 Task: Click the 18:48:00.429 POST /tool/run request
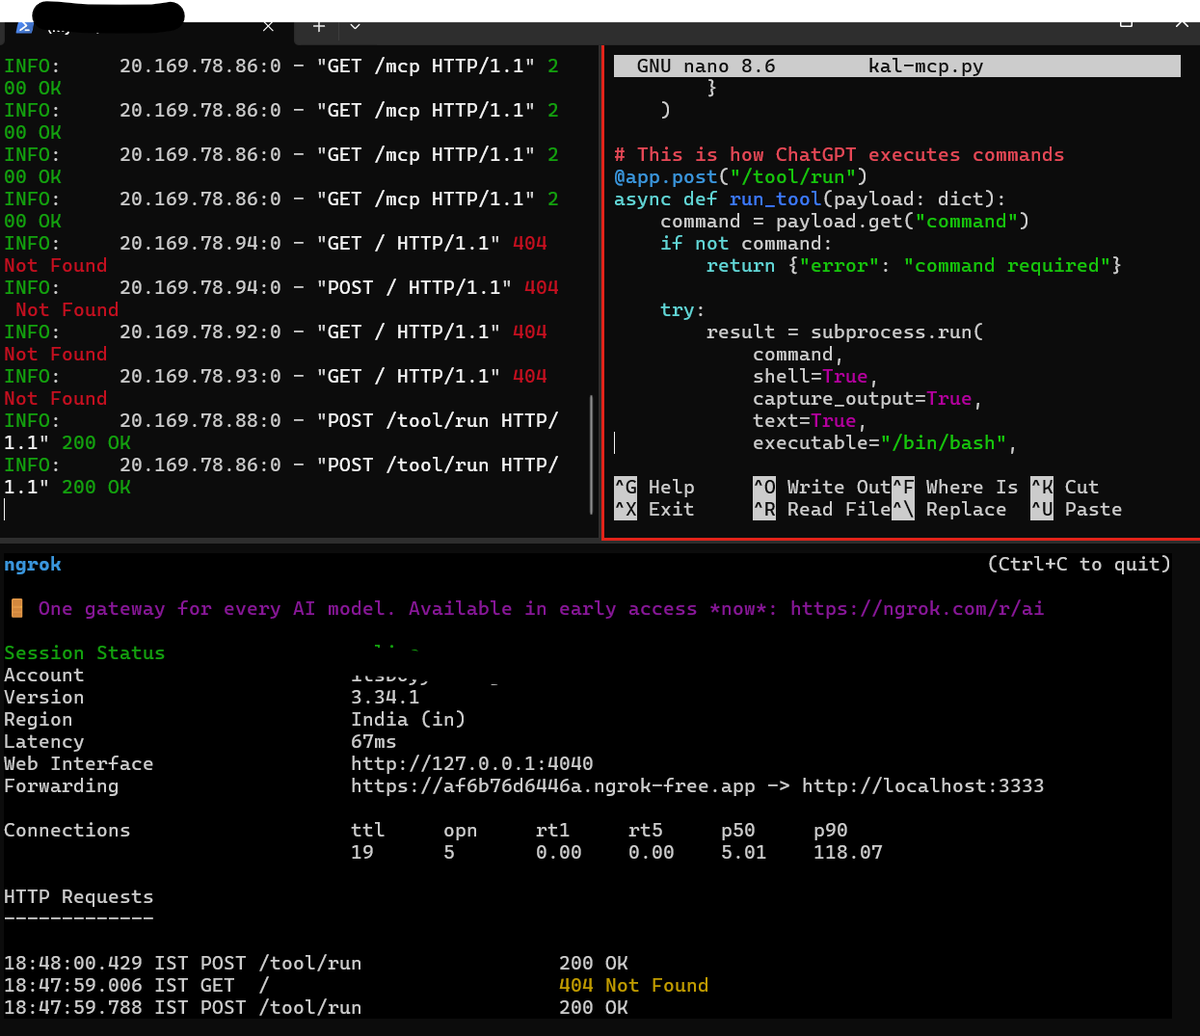point(316,963)
